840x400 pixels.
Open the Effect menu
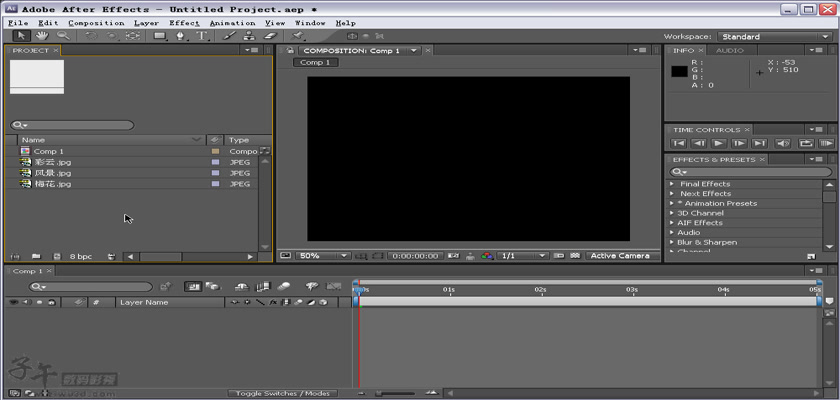point(184,23)
